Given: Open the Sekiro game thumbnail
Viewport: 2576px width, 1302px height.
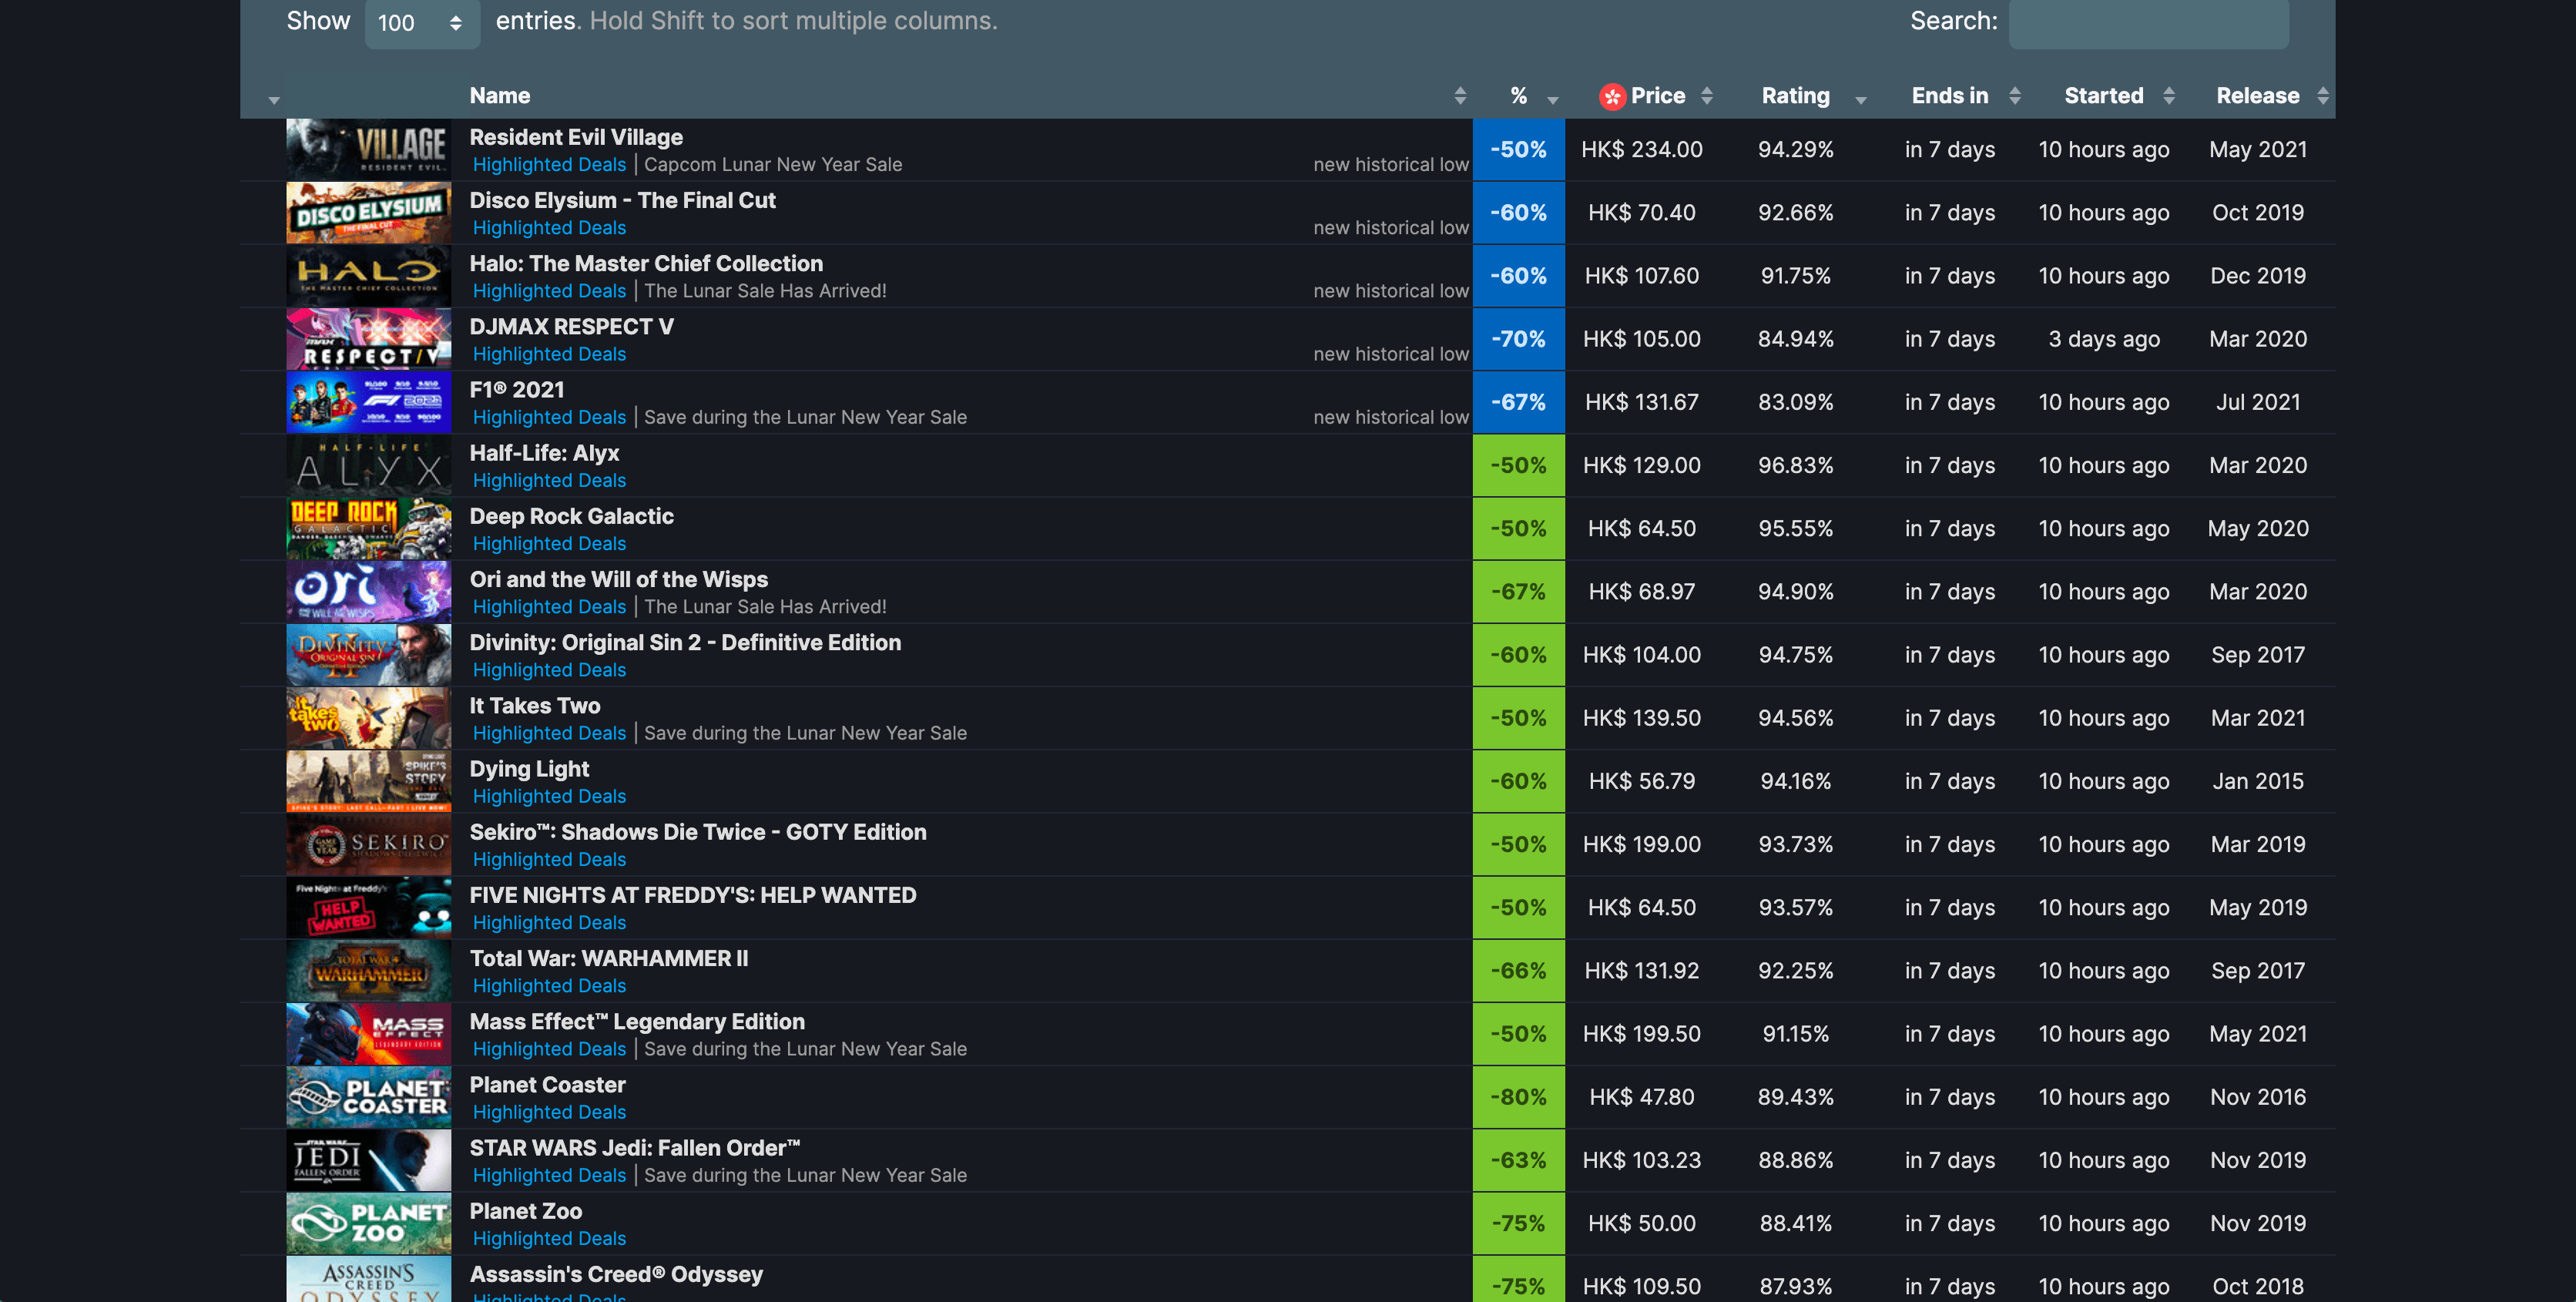Looking at the screenshot, I should (x=368, y=844).
